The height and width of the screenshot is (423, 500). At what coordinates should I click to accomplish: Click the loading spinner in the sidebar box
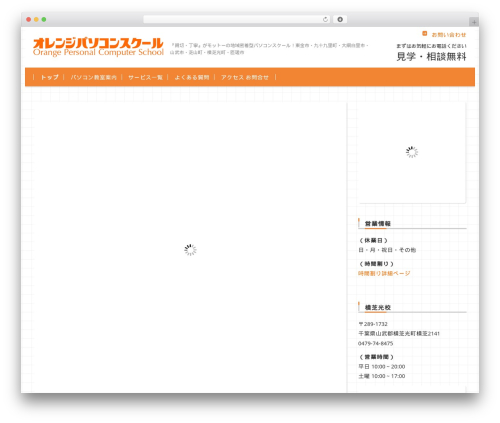(x=412, y=152)
